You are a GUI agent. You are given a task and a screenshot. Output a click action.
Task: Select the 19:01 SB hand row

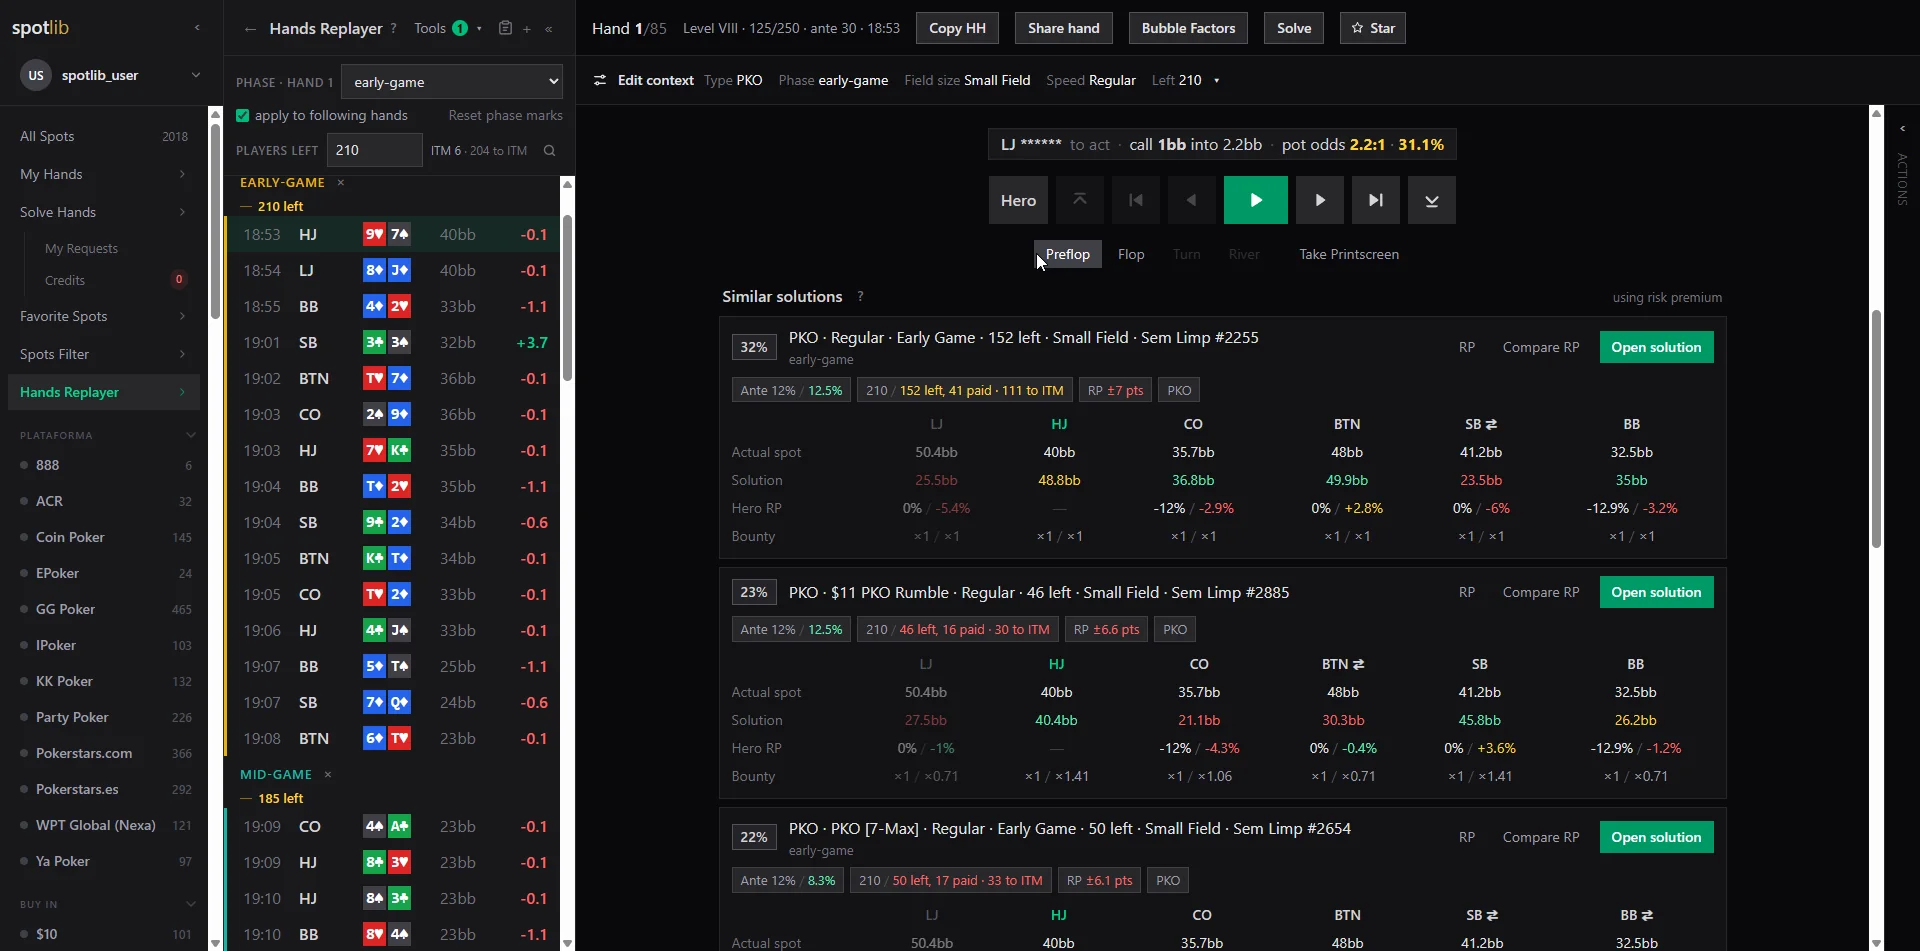pos(393,342)
